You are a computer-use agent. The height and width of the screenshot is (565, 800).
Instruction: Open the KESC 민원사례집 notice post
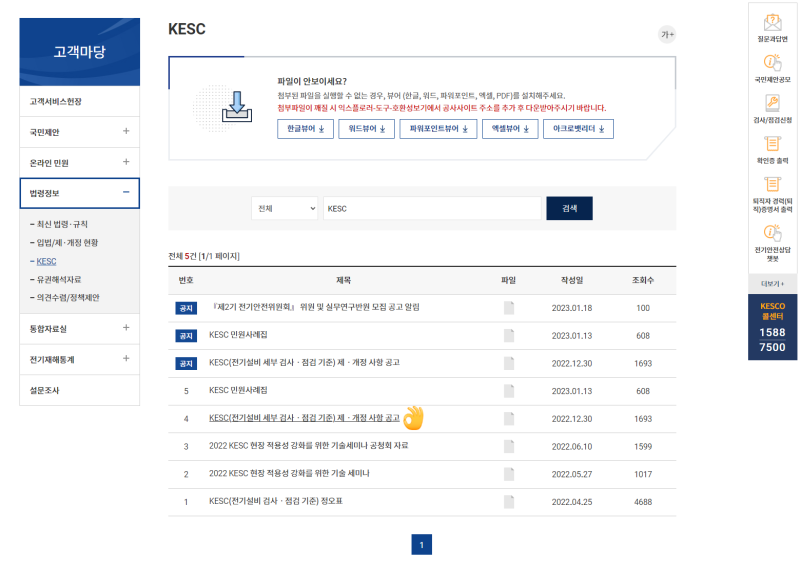(x=238, y=335)
